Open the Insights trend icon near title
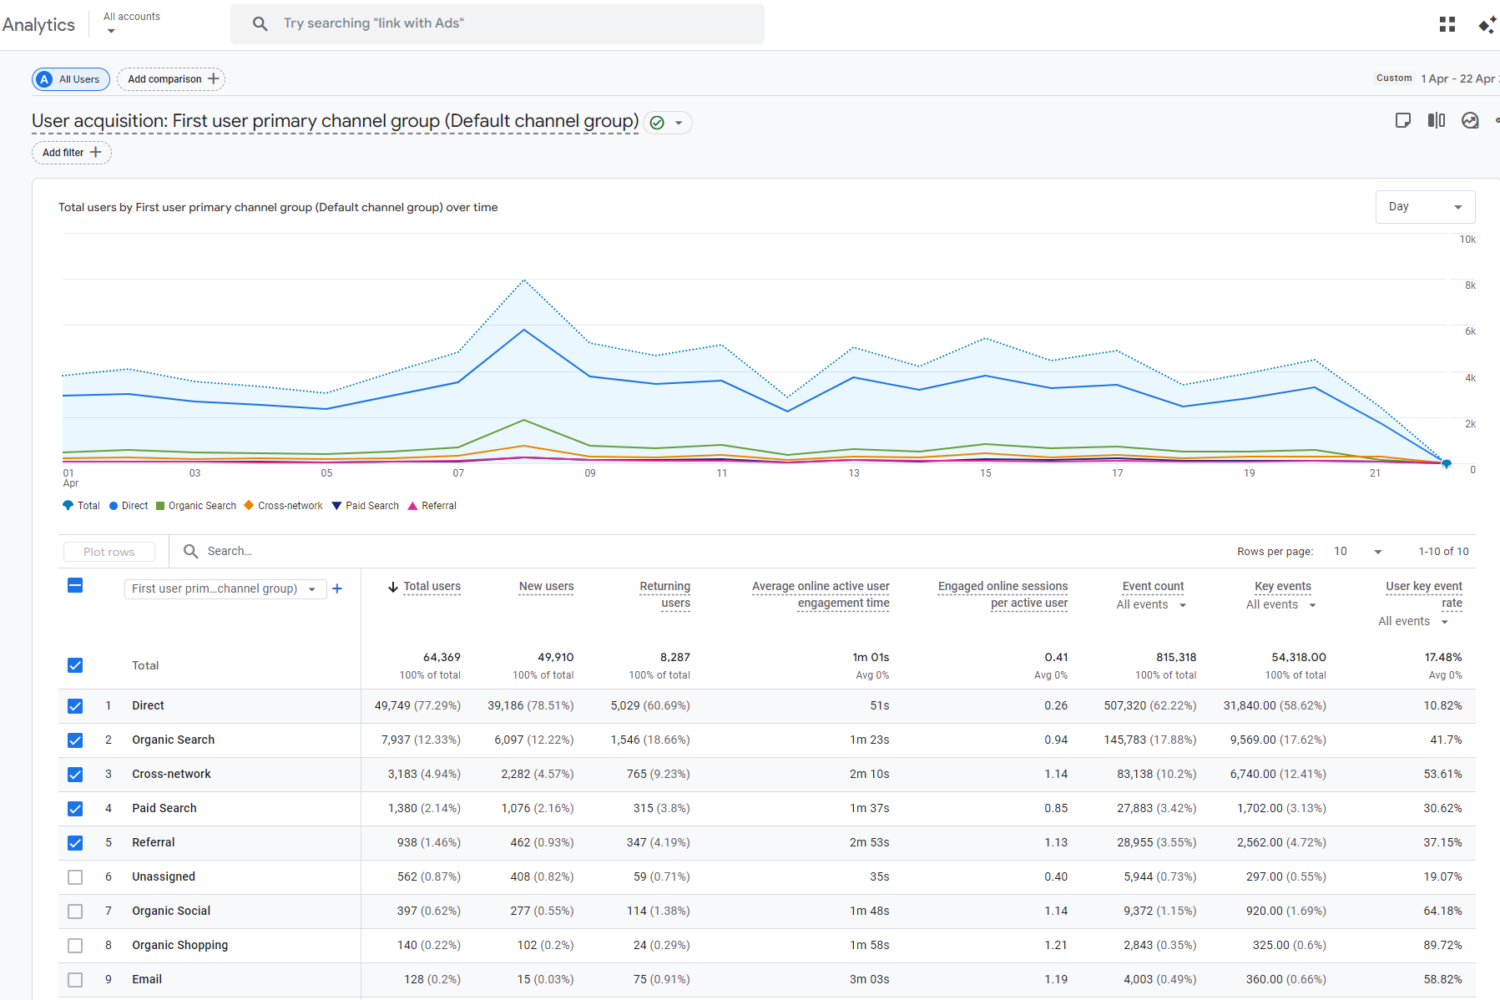The image size is (1500, 1000). [1470, 120]
